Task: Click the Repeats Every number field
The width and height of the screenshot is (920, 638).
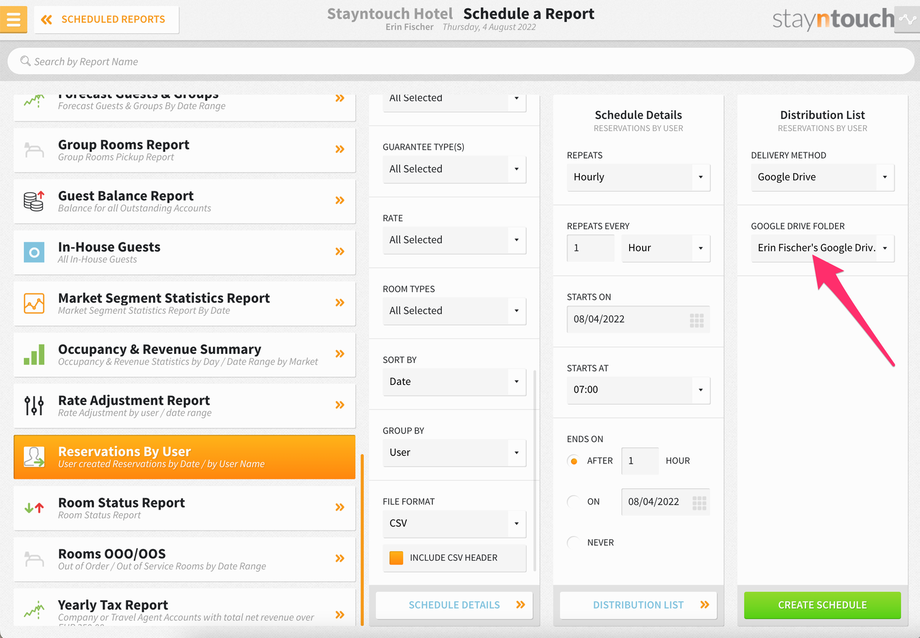Action: [x=590, y=248]
